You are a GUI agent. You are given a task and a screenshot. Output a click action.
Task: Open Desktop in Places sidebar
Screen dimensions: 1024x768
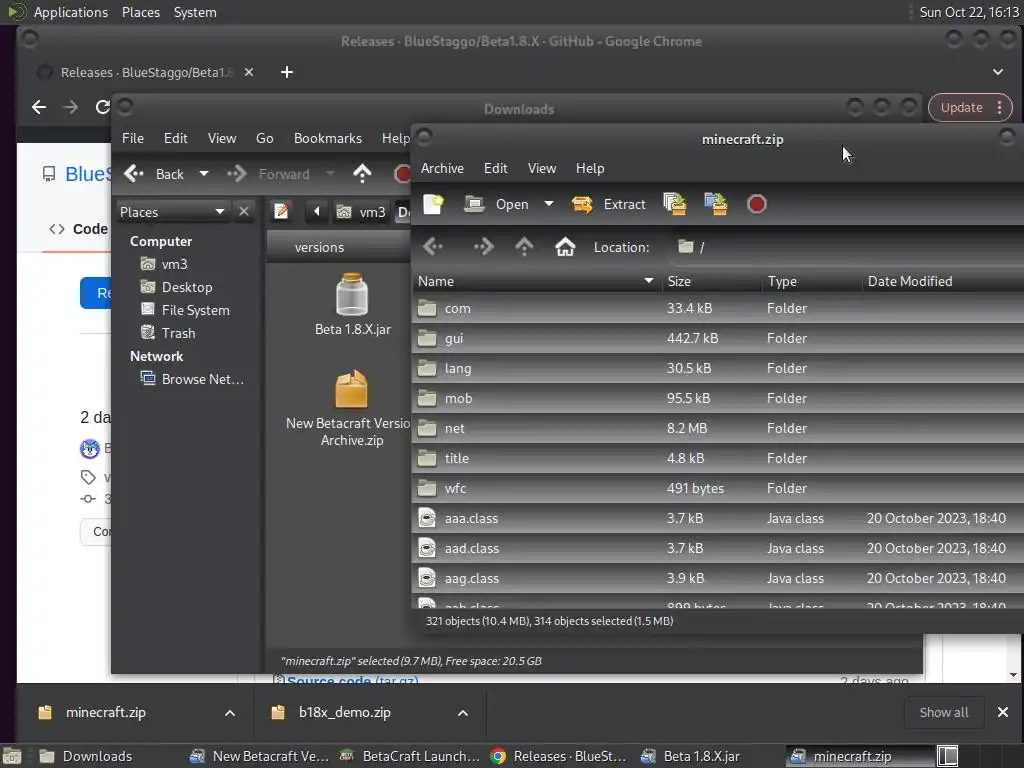(177, 287)
